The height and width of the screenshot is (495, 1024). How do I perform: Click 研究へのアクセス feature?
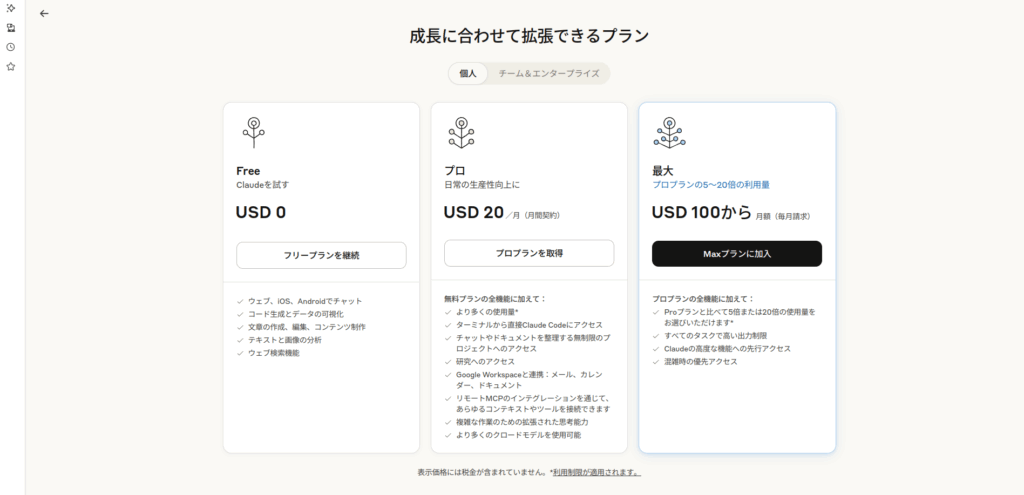pos(485,361)
